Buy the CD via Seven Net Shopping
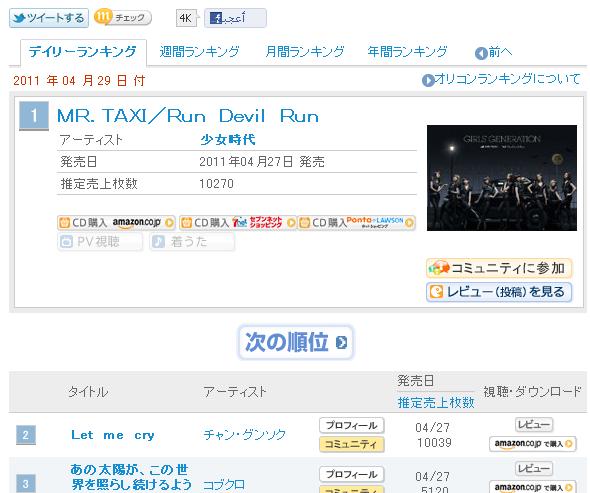Screen dimensions: 590x493 pyautogui.click(x=238, y=223)
